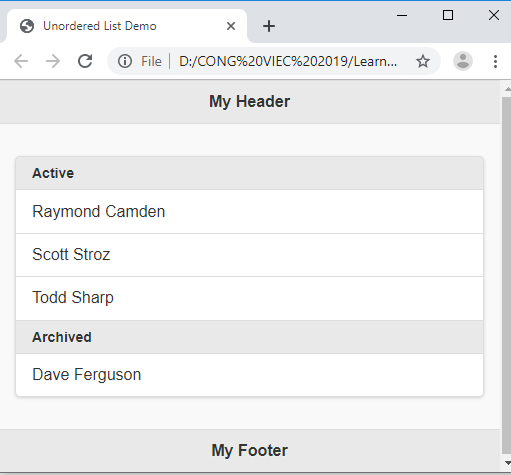511x475 pixels.
Task: Click the browser forward arrow
Action: coord(53,61)
